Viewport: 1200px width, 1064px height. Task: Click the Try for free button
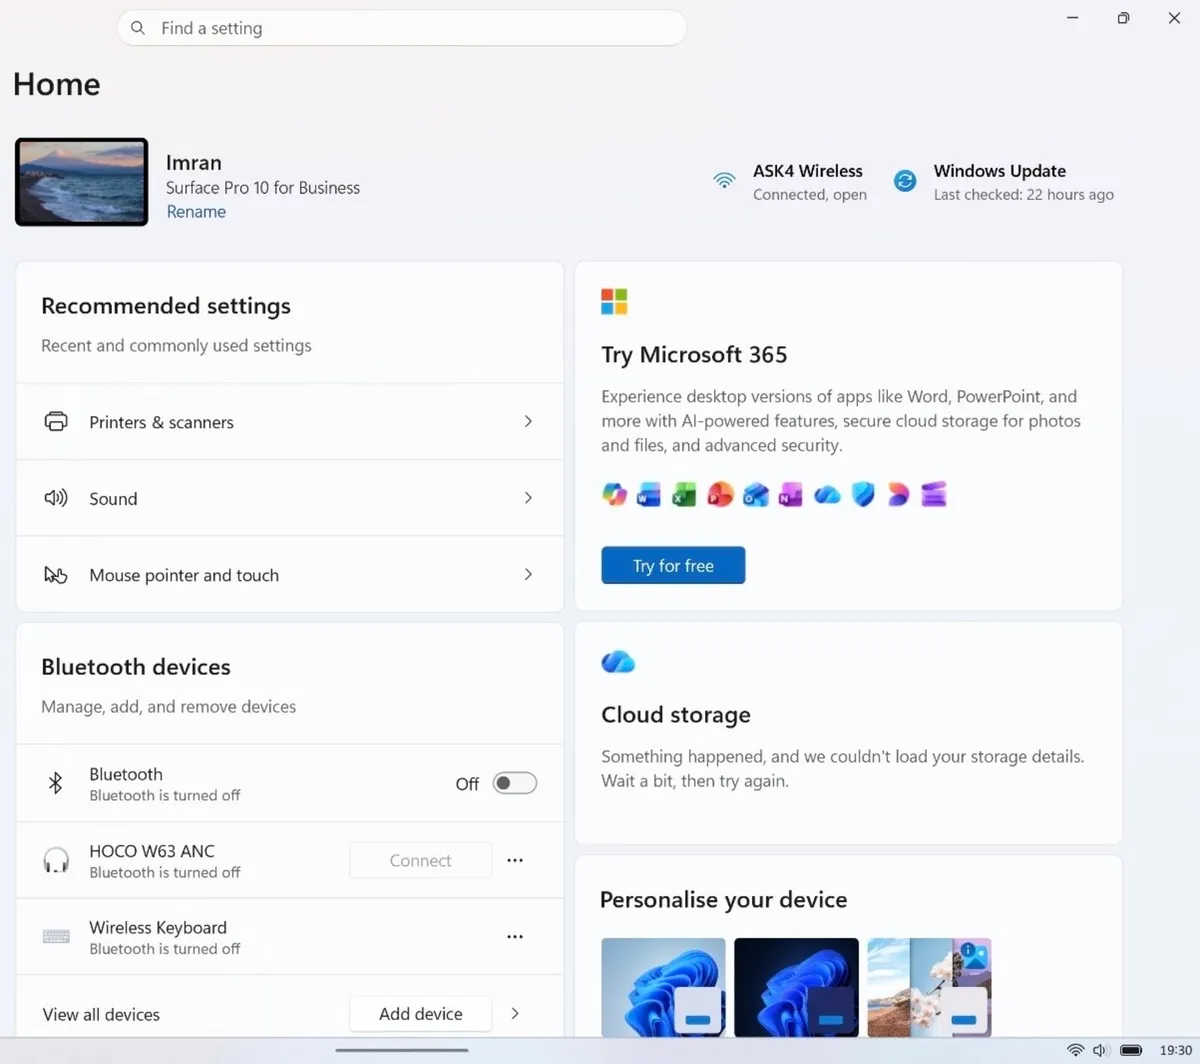pos(673,565)
